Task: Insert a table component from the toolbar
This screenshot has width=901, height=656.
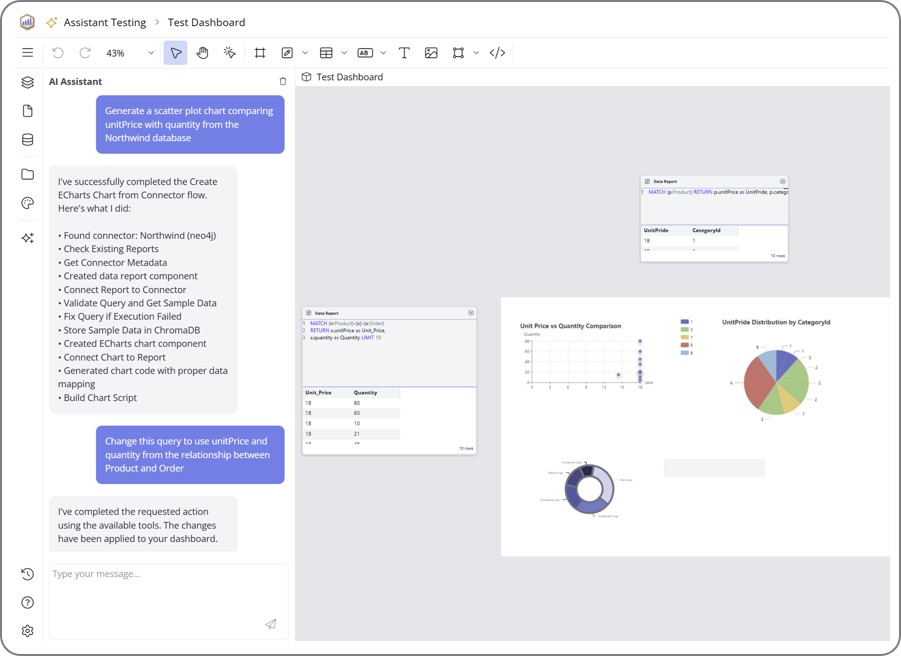Action: 326,53
